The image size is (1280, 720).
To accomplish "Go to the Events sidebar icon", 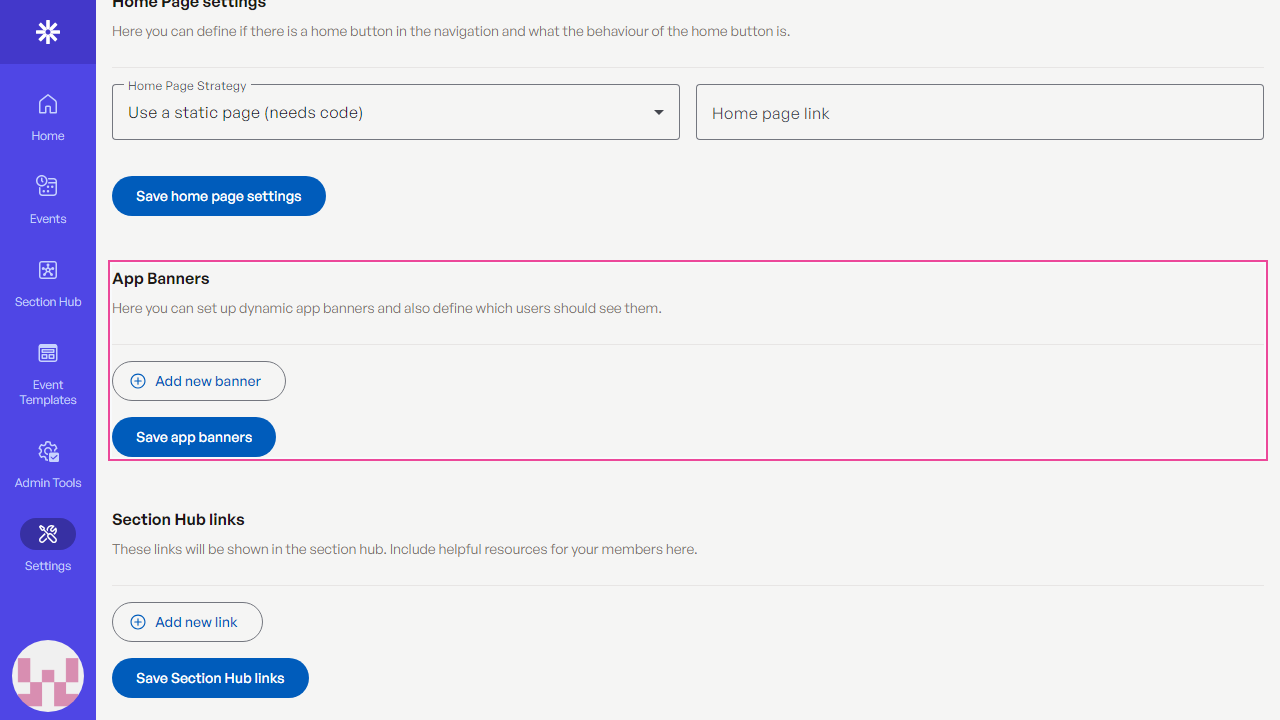I will coord(48,186).
